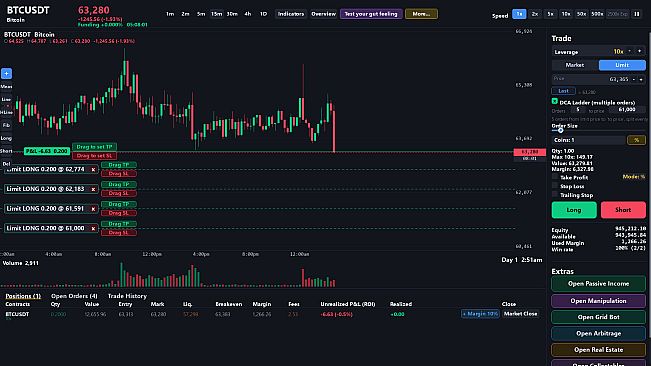Switch order type to Limit
The height and width of the screenshot is (366, 651).
[x=622, y=65]
